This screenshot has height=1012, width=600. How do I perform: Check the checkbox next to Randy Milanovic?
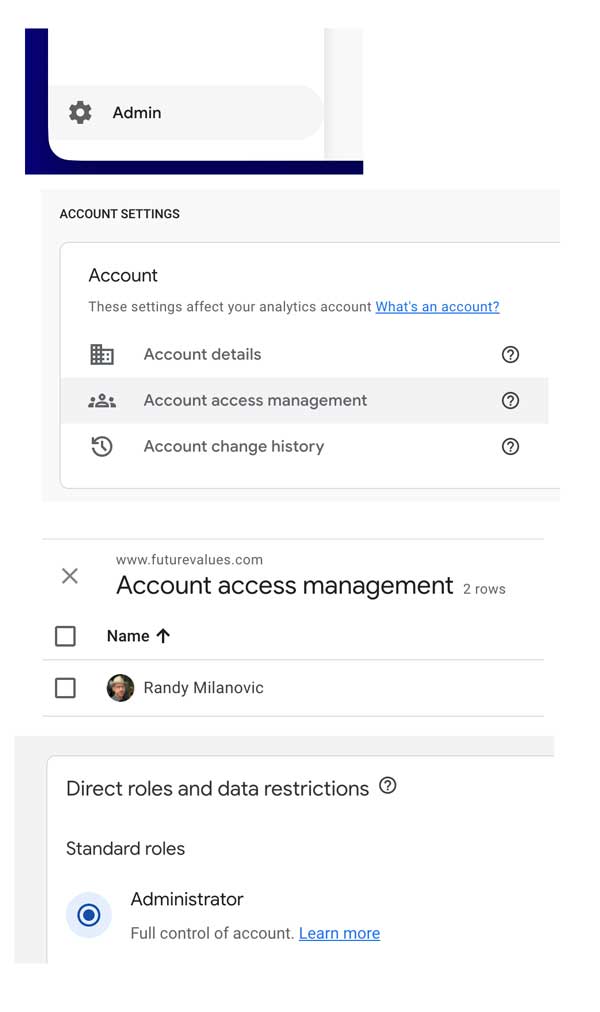point(65,688)
